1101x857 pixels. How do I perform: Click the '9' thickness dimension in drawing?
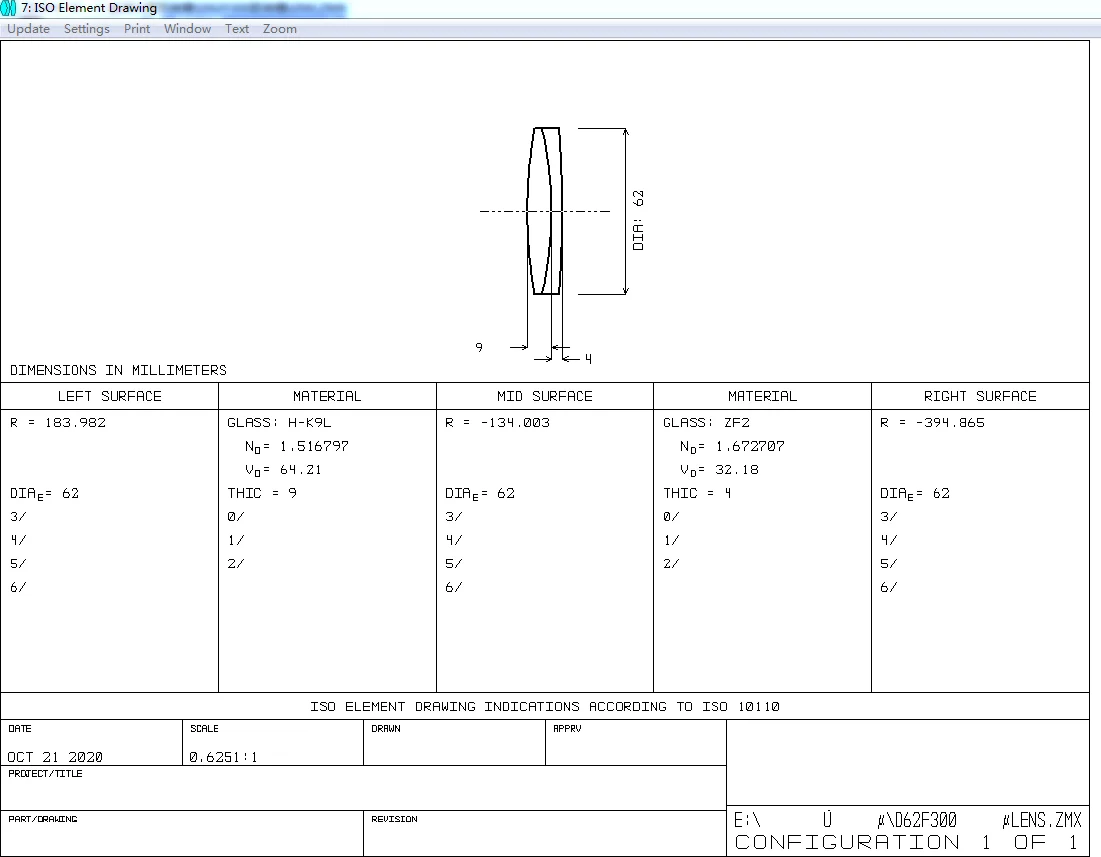click(x=479, y=347)
